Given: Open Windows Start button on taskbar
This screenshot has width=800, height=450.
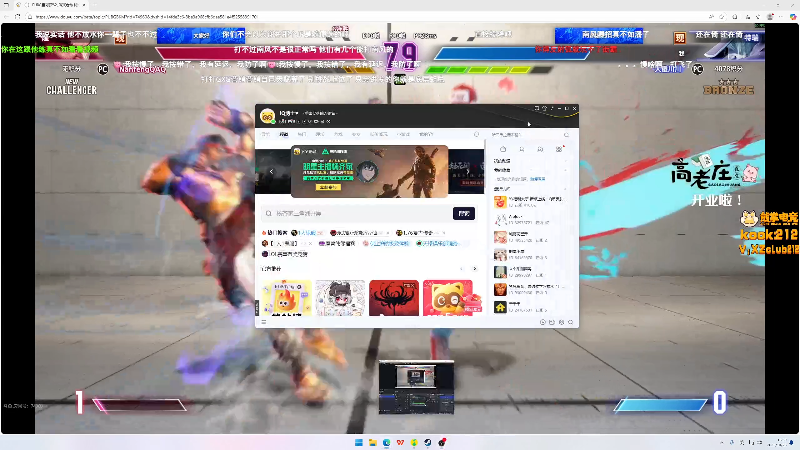Looking at the screenshot, I should pyautogui.click(x=359, y=442).
